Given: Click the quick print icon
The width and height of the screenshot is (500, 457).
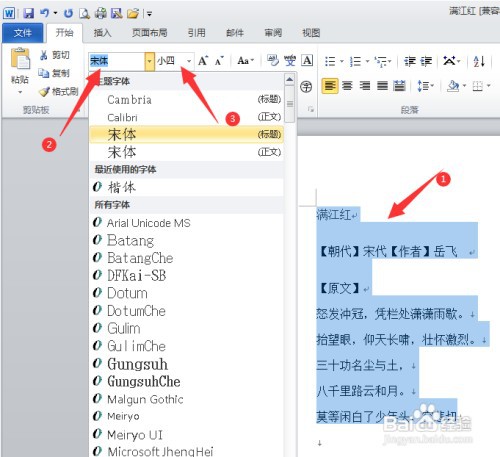Looking at the screenshot, I should pyautogui.click(x=101, y=13).
